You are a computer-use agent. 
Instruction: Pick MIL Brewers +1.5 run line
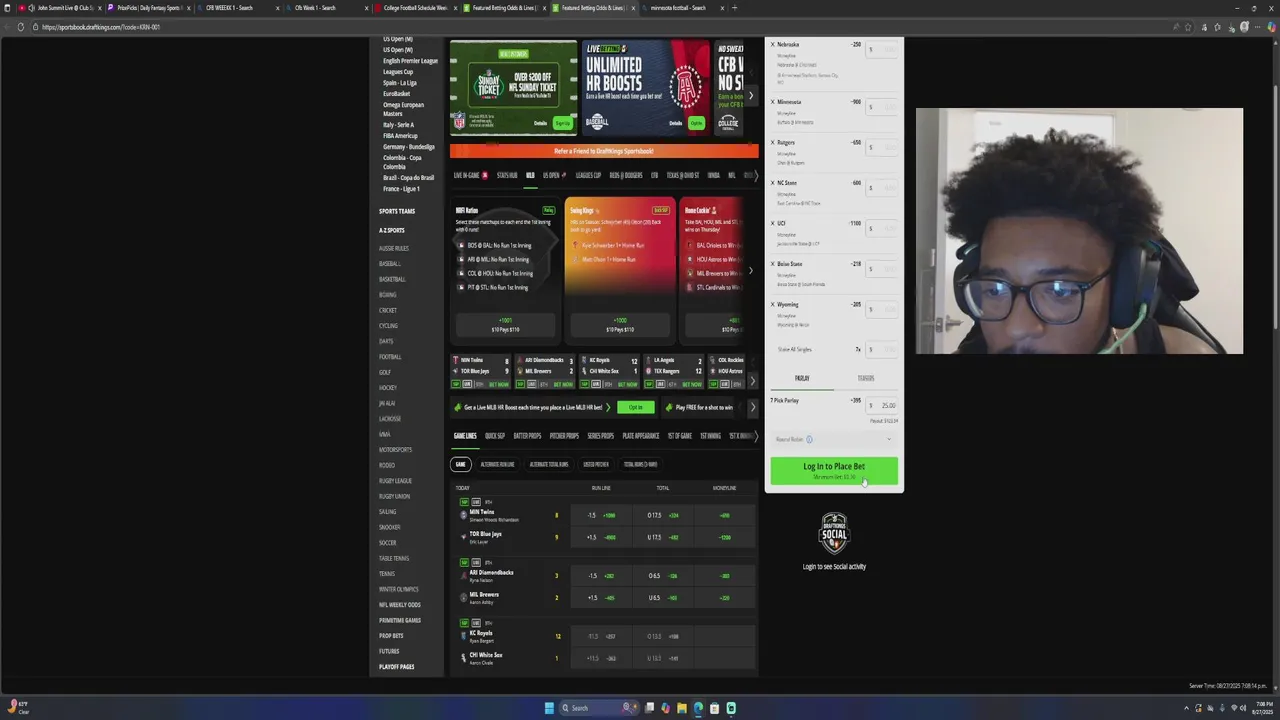(601, 598)
